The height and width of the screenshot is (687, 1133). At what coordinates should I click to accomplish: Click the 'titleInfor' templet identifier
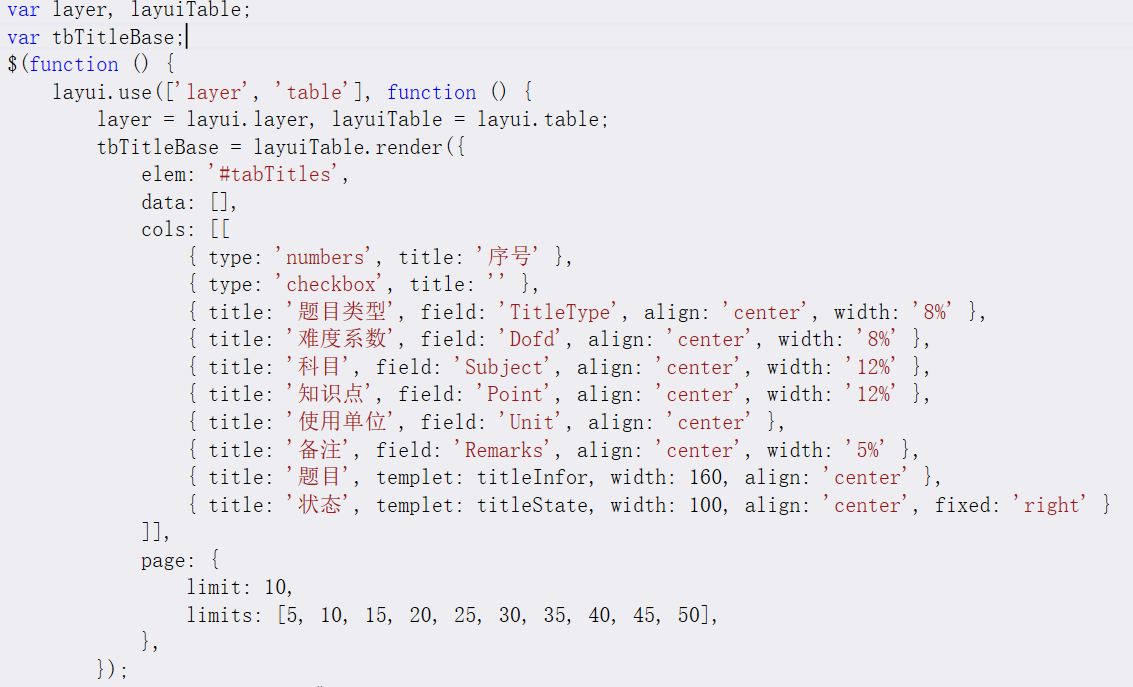tap(532, 478)
